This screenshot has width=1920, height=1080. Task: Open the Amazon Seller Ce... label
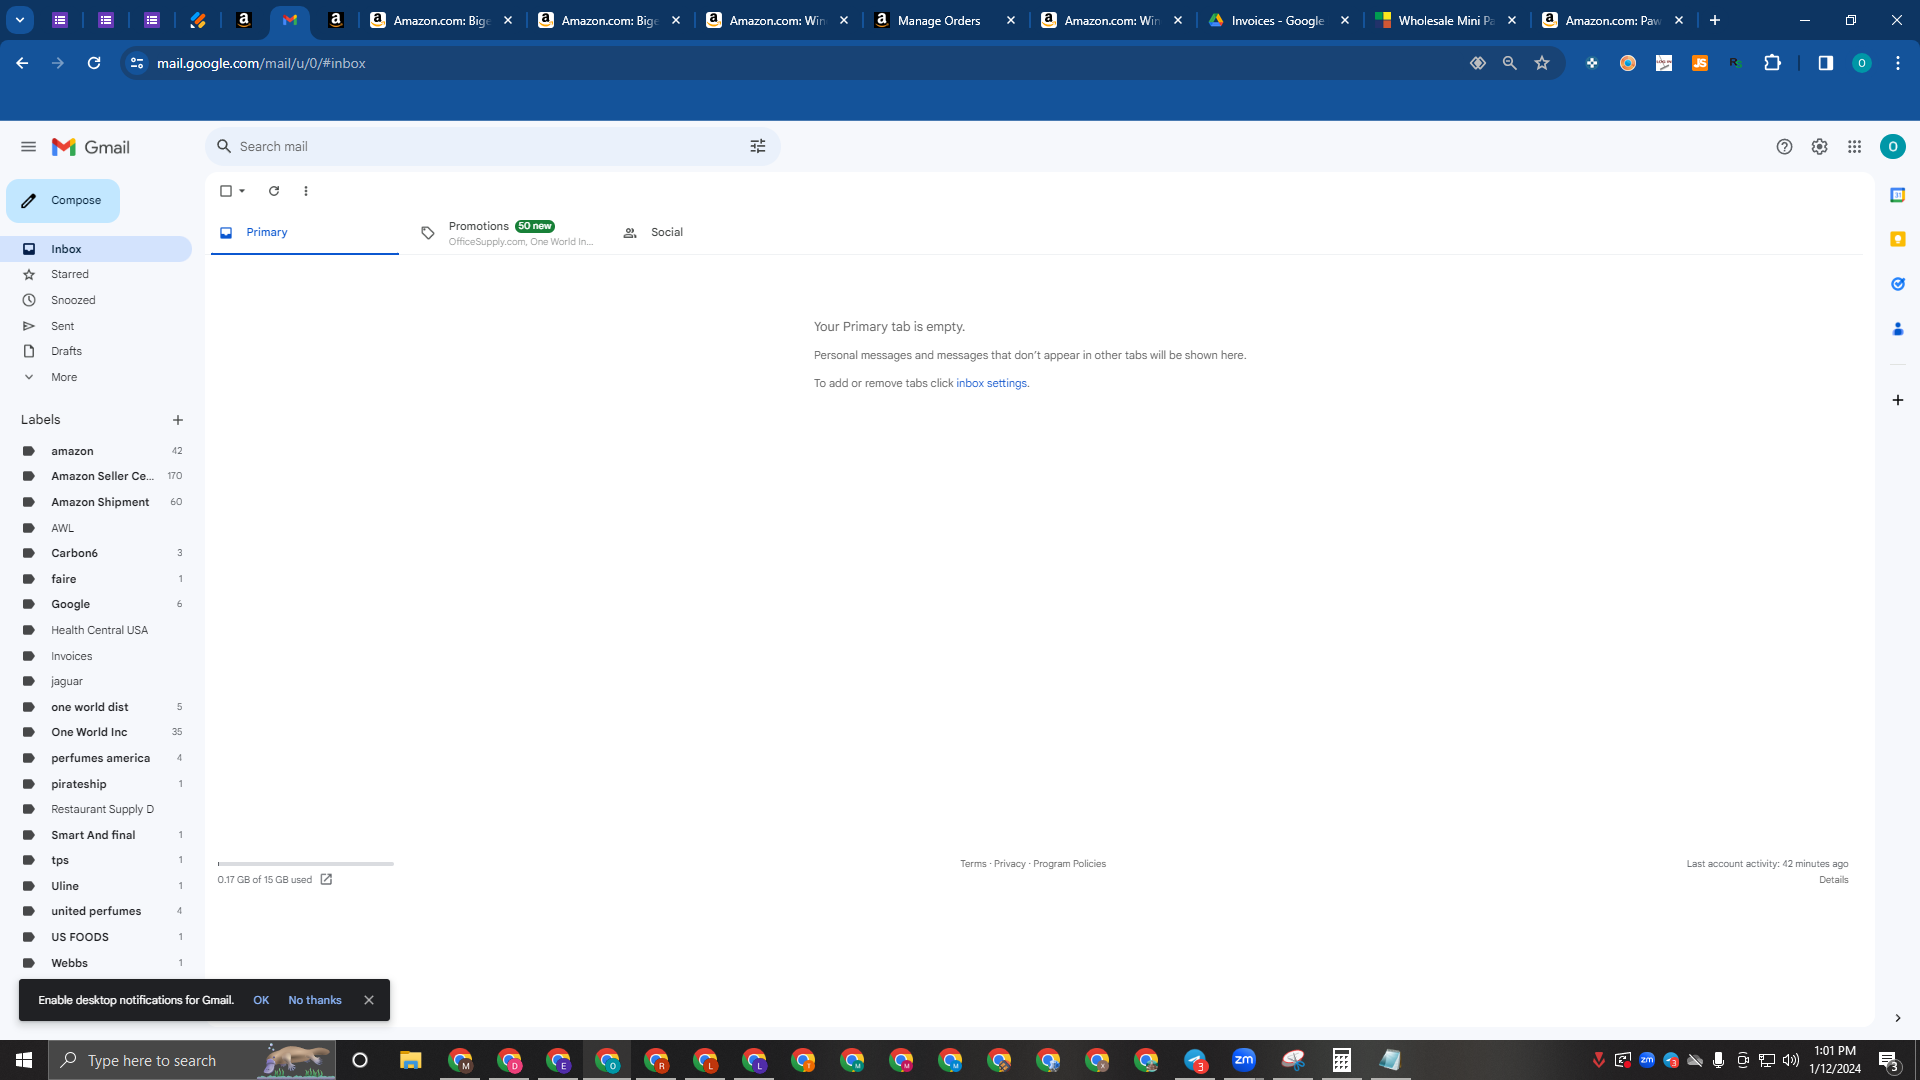(x=96, y=476)
